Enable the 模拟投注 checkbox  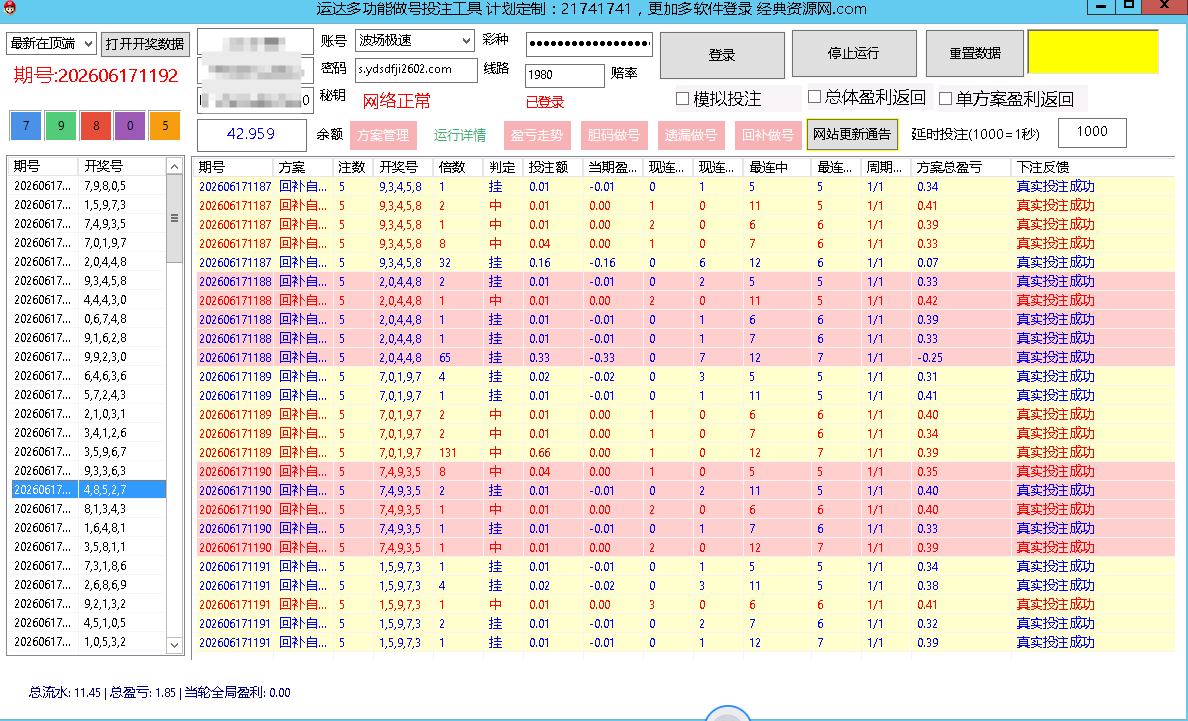pyautogui.click(x=682, y=98)
